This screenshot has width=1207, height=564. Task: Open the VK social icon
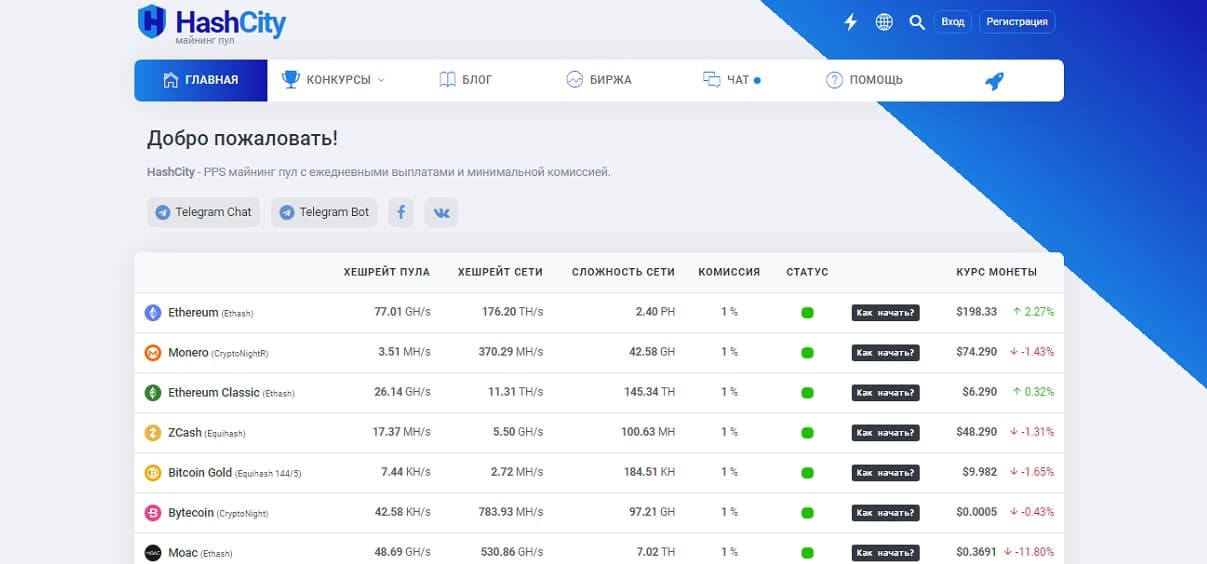(441, 212)
